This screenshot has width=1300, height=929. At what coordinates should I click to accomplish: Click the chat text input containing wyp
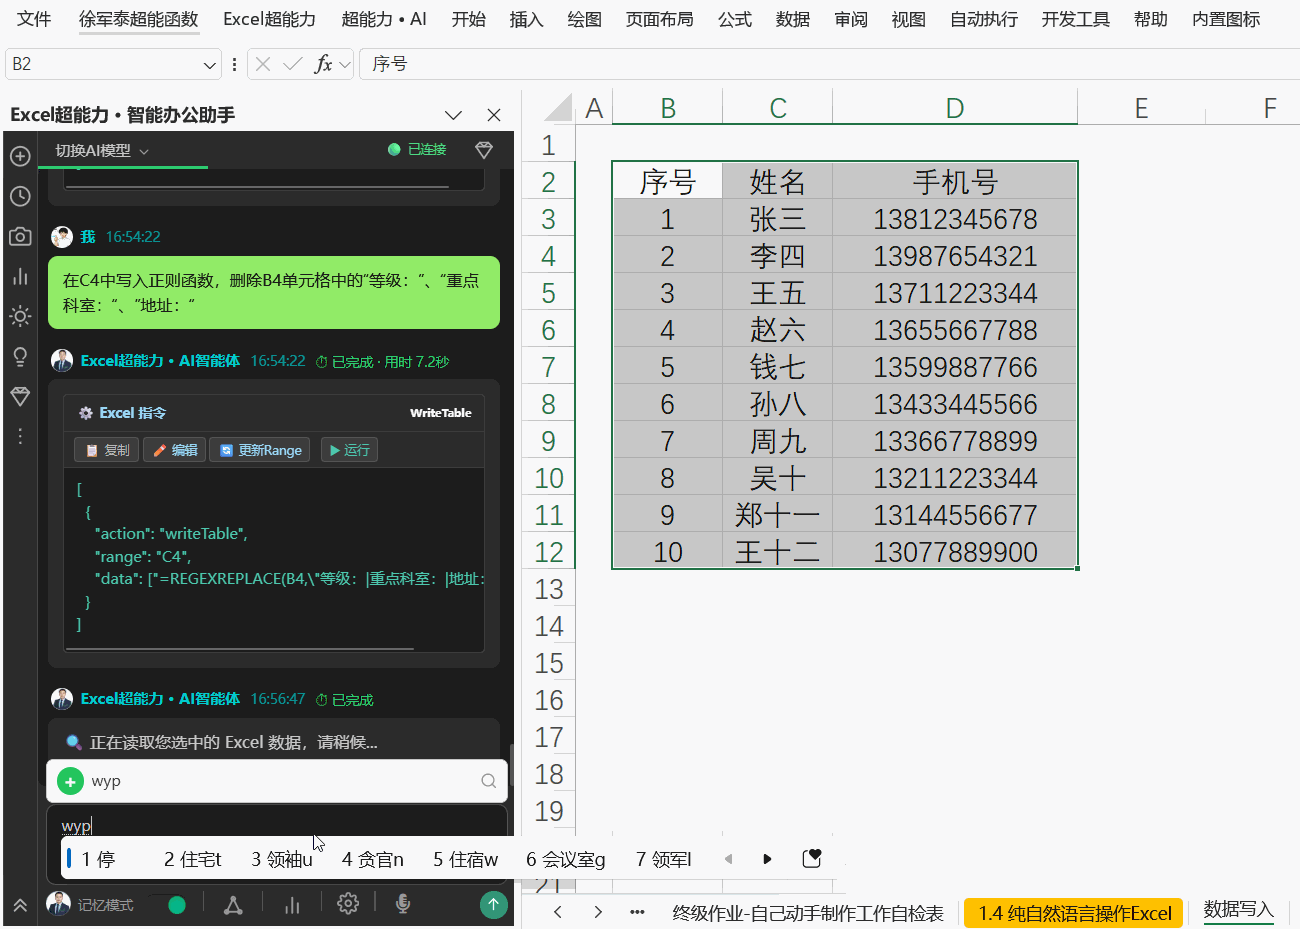point(277,826)
